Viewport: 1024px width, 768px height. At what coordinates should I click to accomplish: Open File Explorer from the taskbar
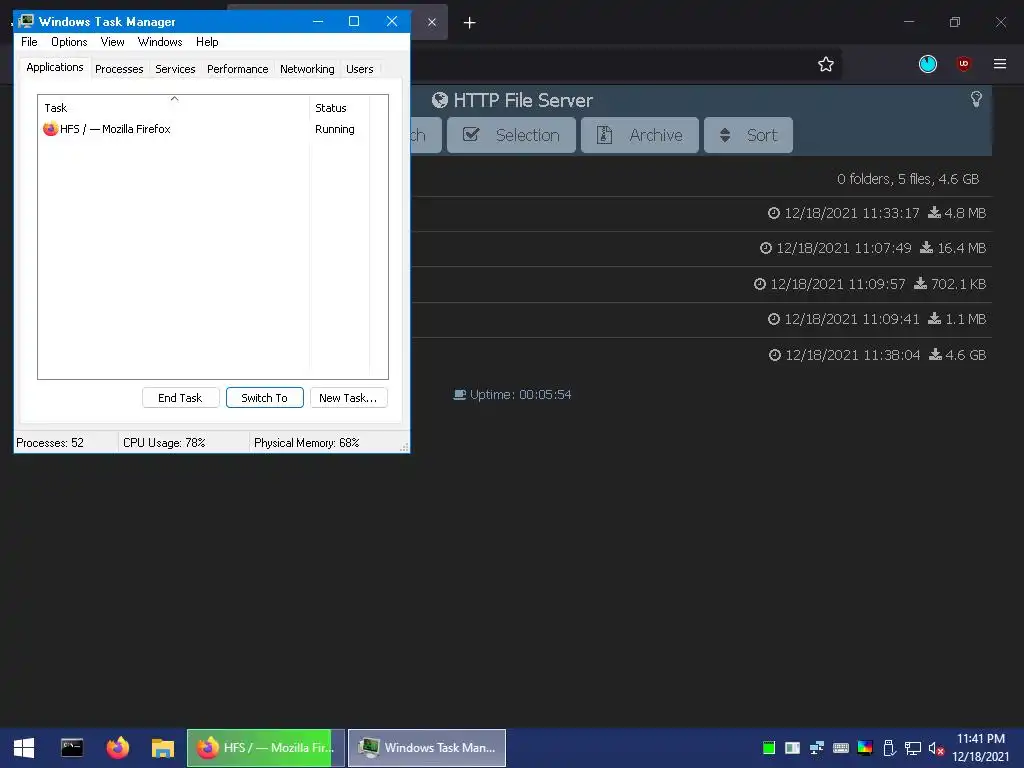point(163,748)
